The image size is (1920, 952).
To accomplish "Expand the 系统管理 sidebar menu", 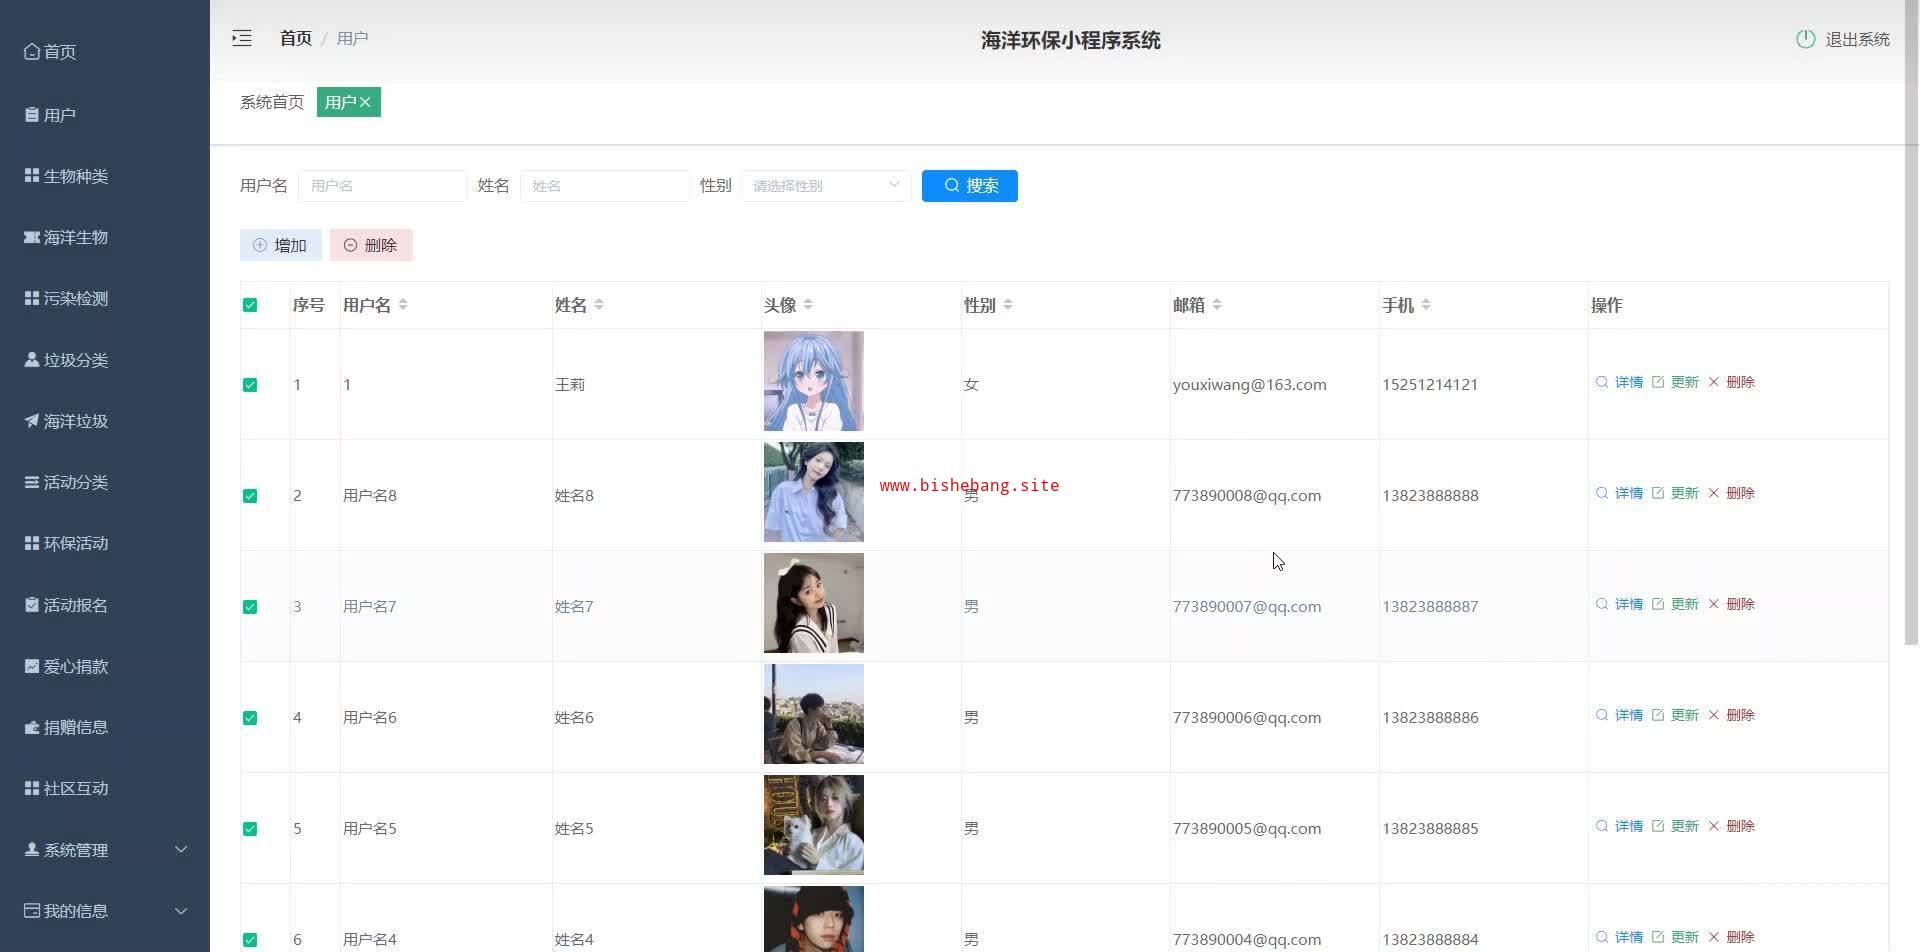I will 105,850.
